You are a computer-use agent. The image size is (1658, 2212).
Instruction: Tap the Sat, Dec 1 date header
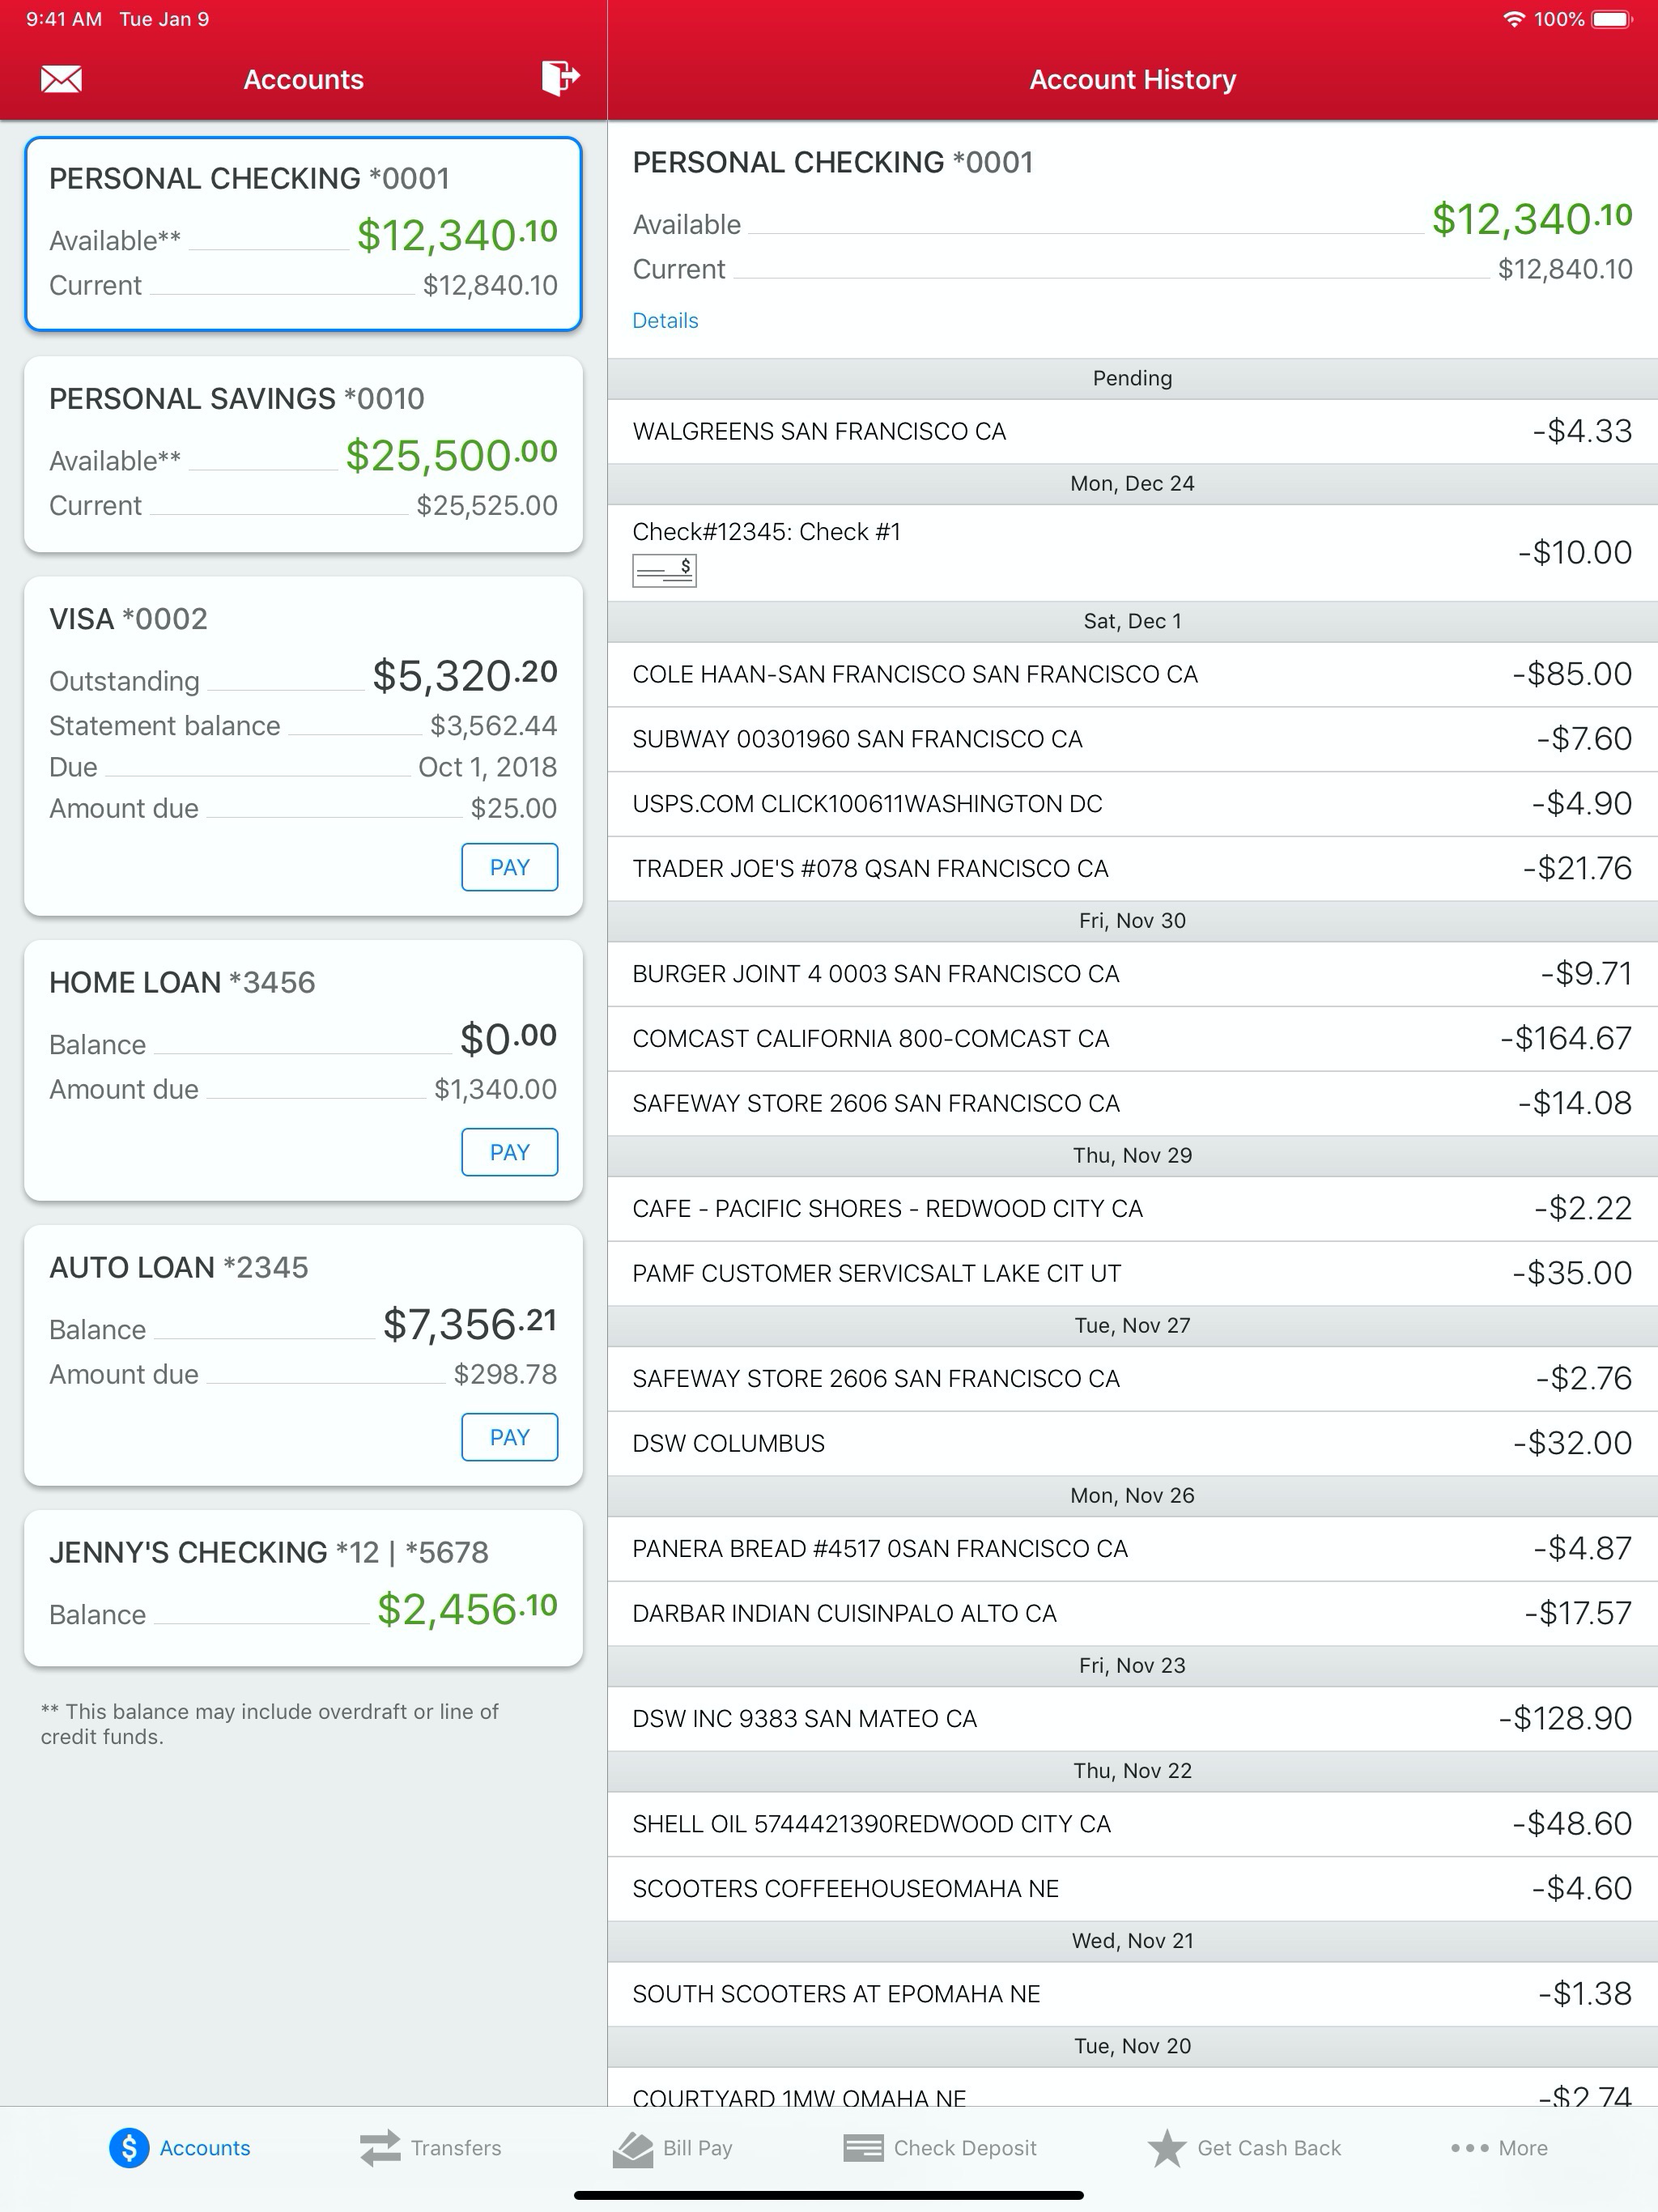(x=1132, y=621)
